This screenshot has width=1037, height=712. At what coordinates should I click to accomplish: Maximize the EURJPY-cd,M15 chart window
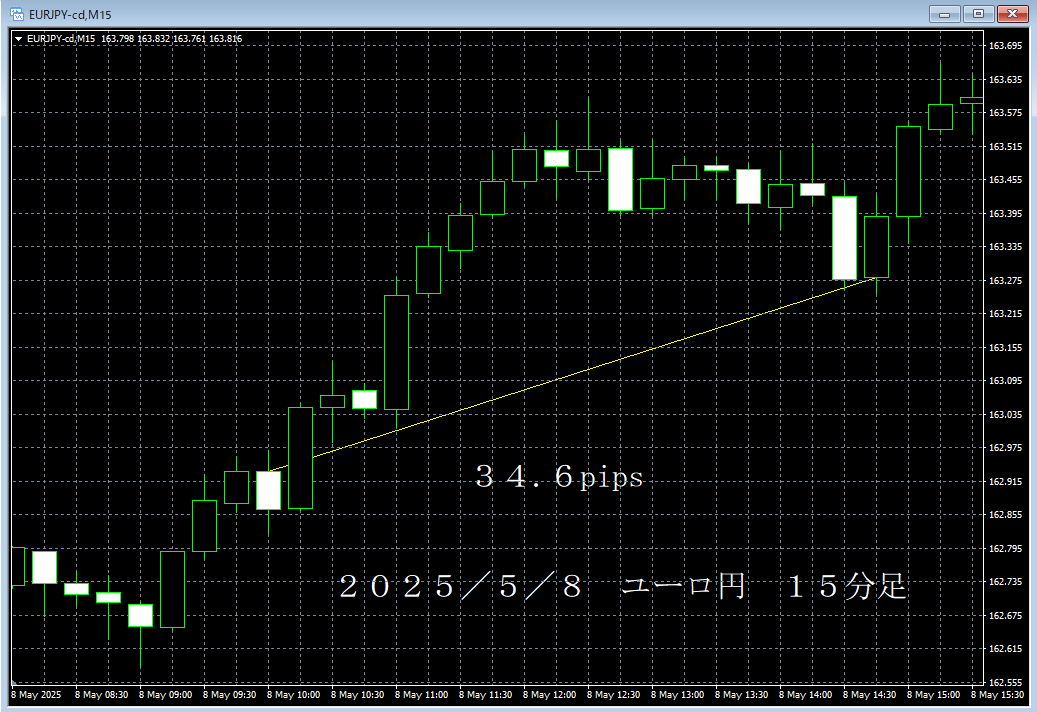coord(978,14)
